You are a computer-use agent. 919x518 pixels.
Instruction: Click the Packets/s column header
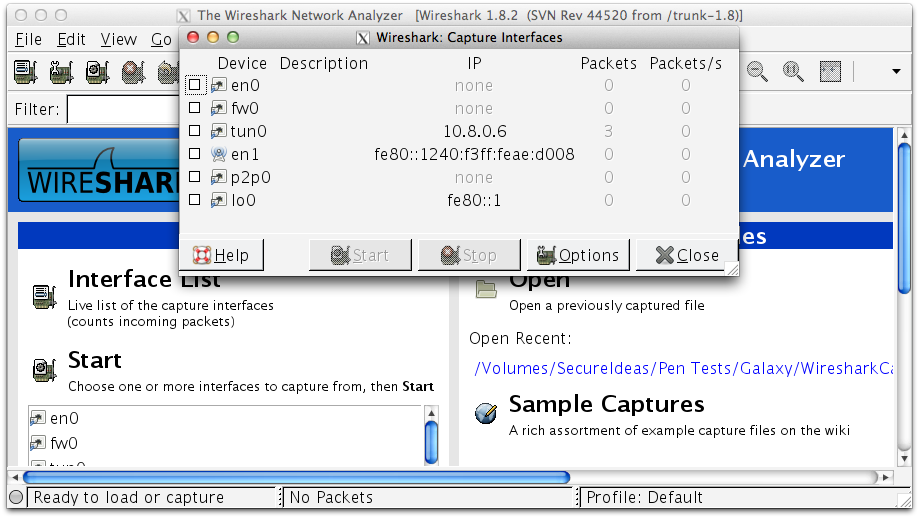pos(685,63)
